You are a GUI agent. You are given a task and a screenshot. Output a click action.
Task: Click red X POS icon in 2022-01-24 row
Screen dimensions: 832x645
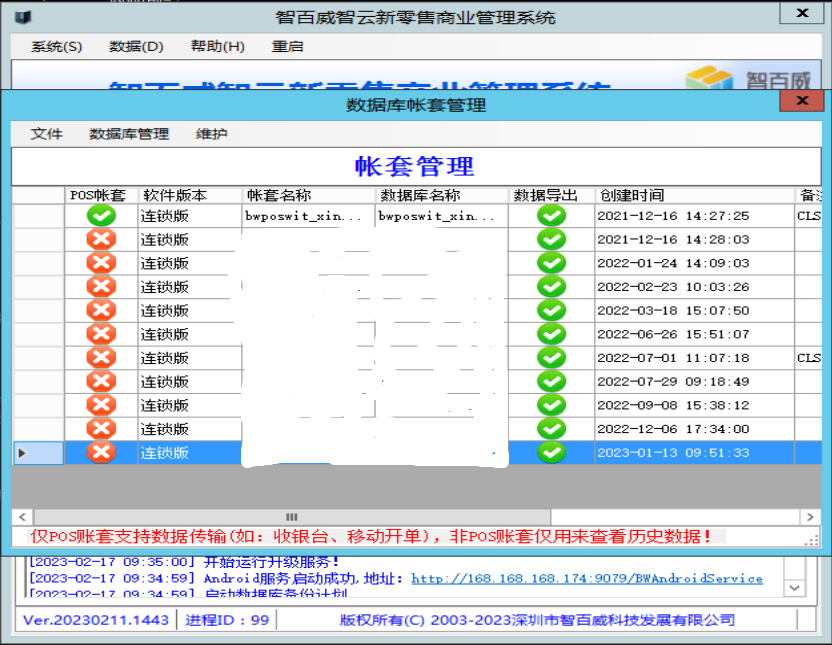pos(101,263)
